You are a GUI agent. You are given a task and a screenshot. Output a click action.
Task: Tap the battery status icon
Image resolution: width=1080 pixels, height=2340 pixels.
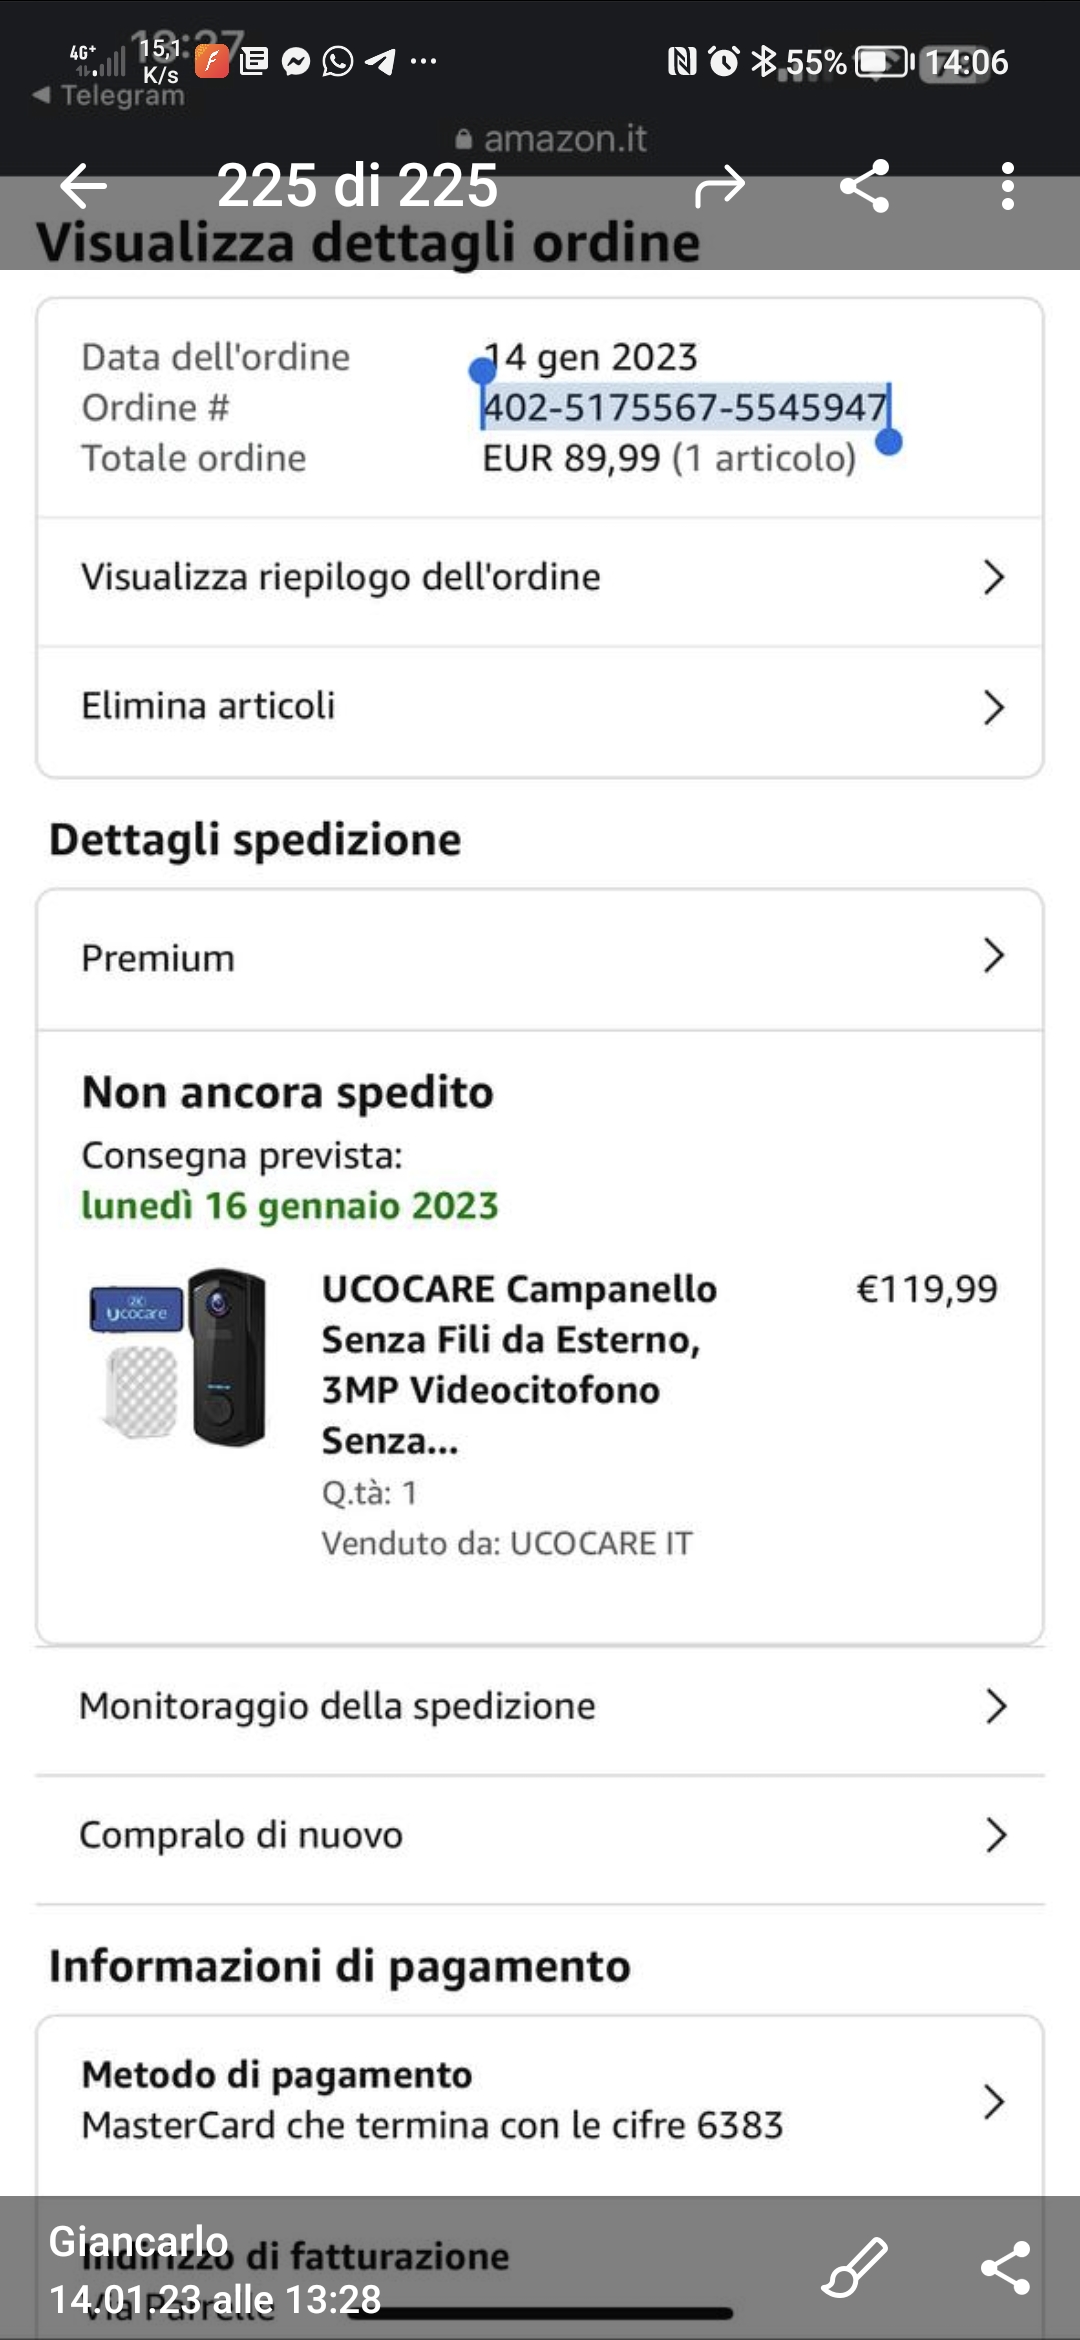[x=884, y=62]
